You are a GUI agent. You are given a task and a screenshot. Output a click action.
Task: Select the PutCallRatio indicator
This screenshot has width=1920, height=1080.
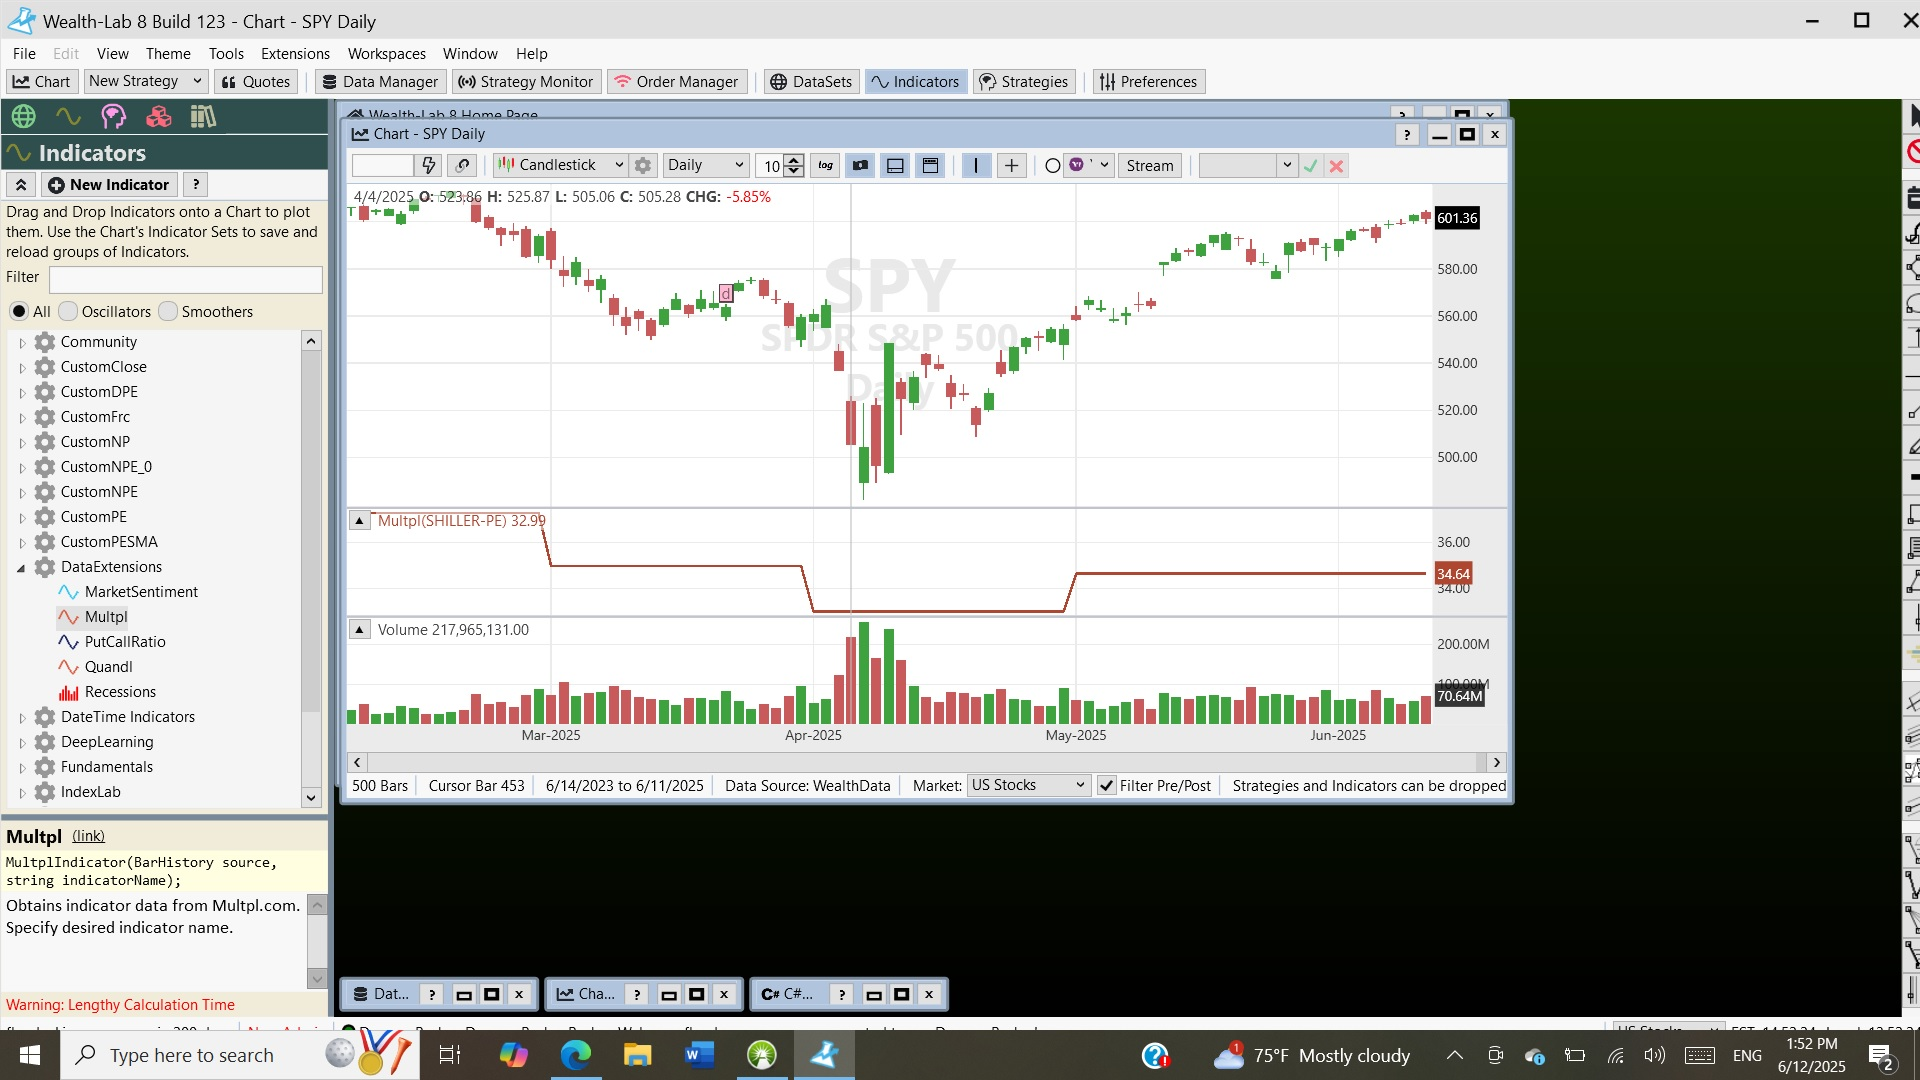(x=125, y=642)
